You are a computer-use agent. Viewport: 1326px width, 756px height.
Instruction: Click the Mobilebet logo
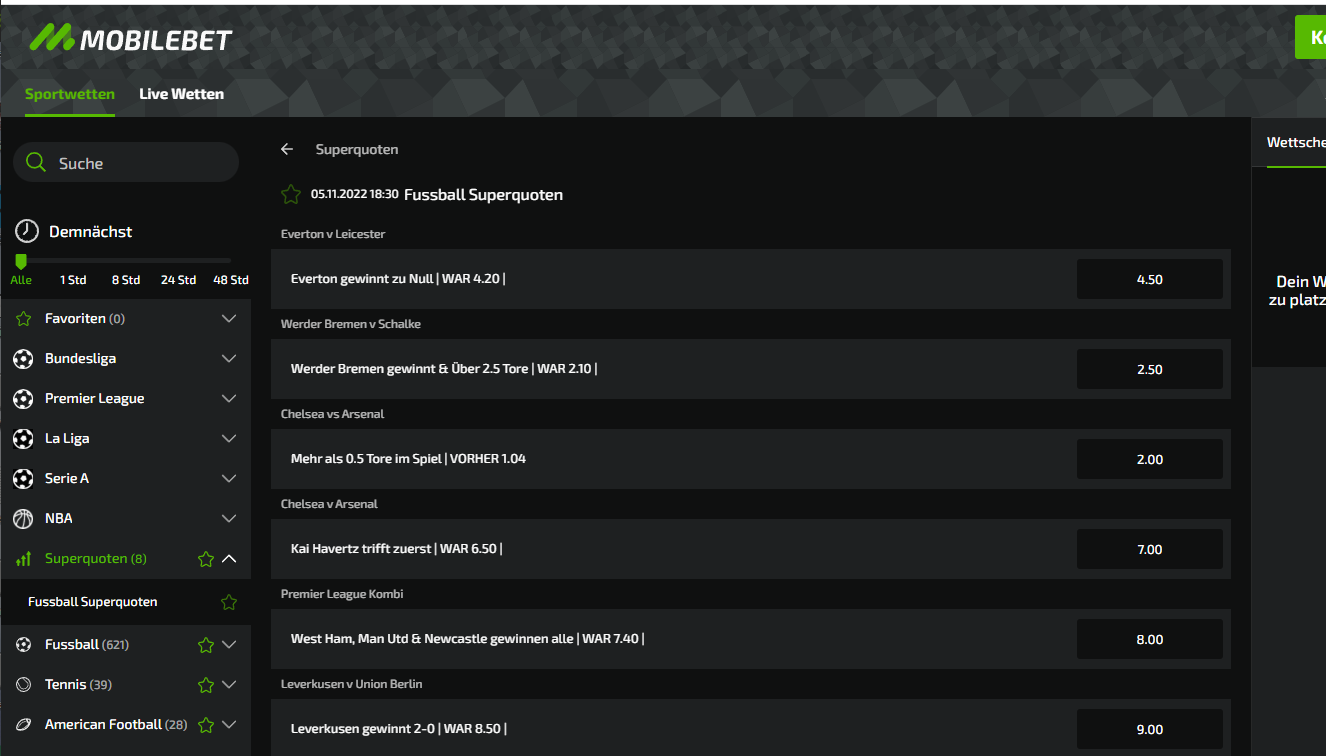[x=130, y=39]
